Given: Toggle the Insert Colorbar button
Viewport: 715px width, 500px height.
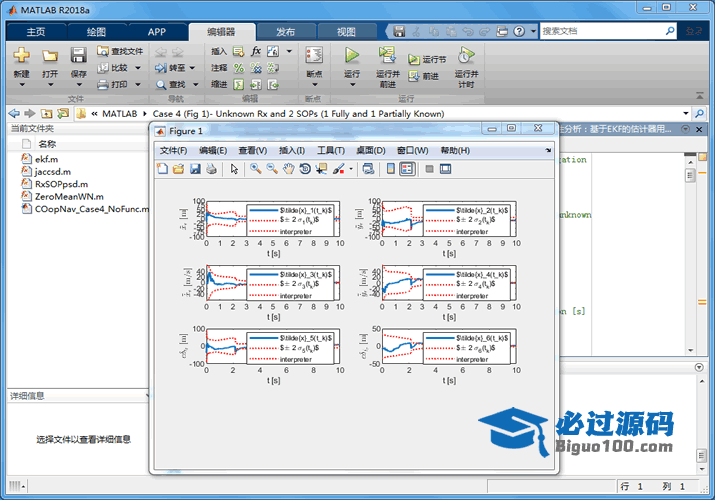Looking at the screenshot, I should (x=390, y=169).
